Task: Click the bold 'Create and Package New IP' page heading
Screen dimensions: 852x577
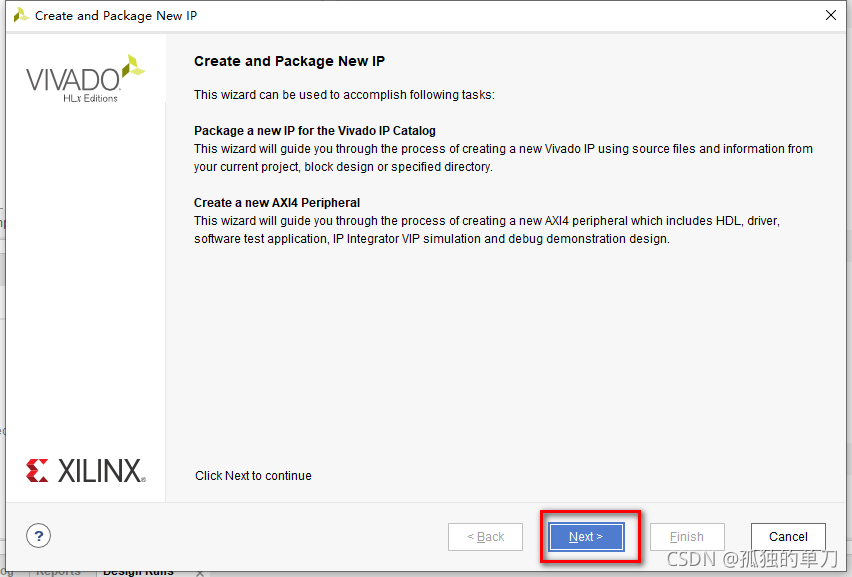Action: pyautogui.click(x=289, y=61)
